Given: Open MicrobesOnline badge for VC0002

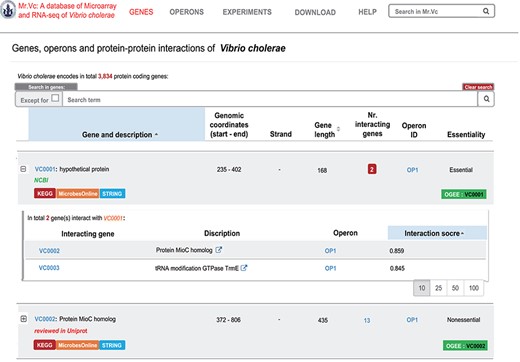Looking at the screenshot, I should [x=77, y=345].
